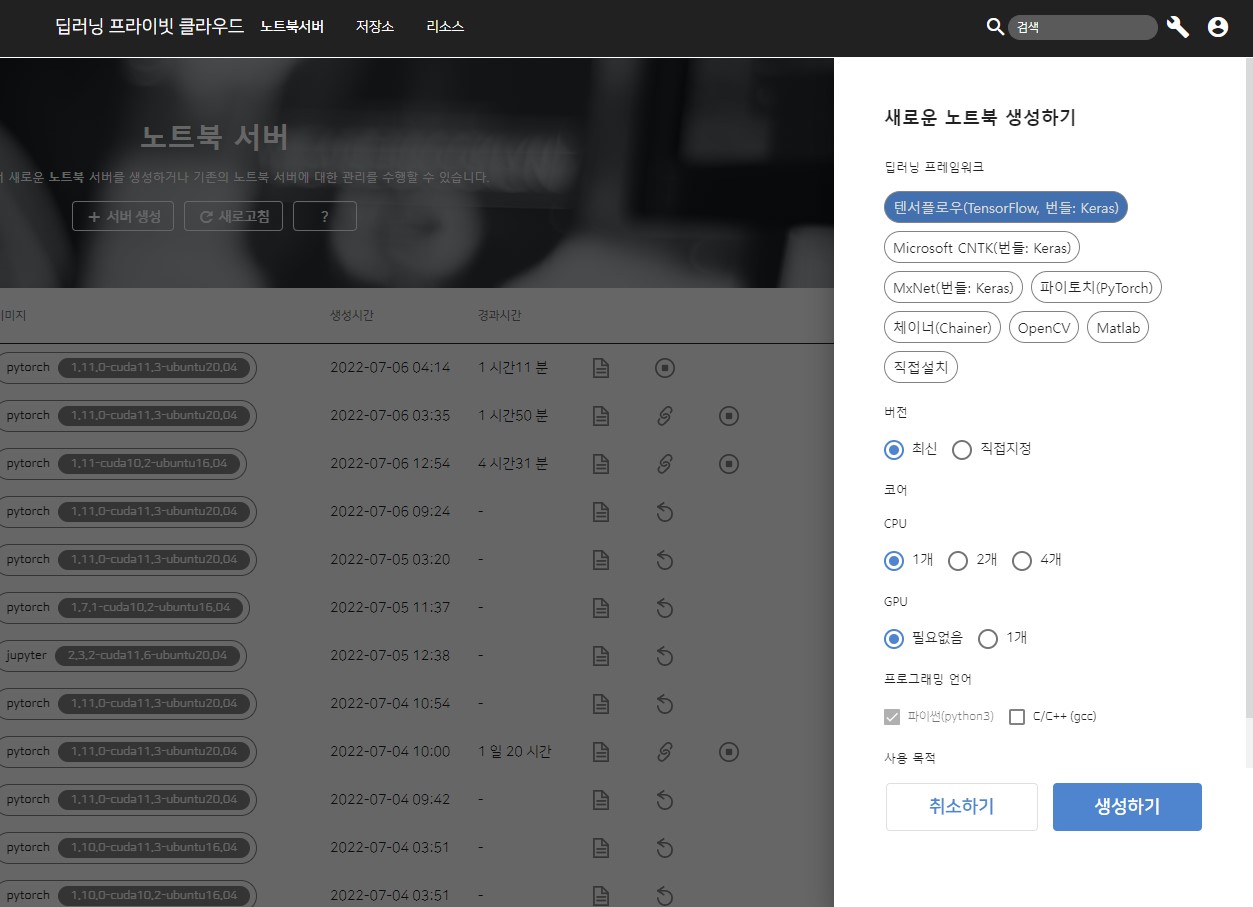View document icon for 2022-07-05 03:20 row
The image size is (1253, 907).
[x=601, y=559]
